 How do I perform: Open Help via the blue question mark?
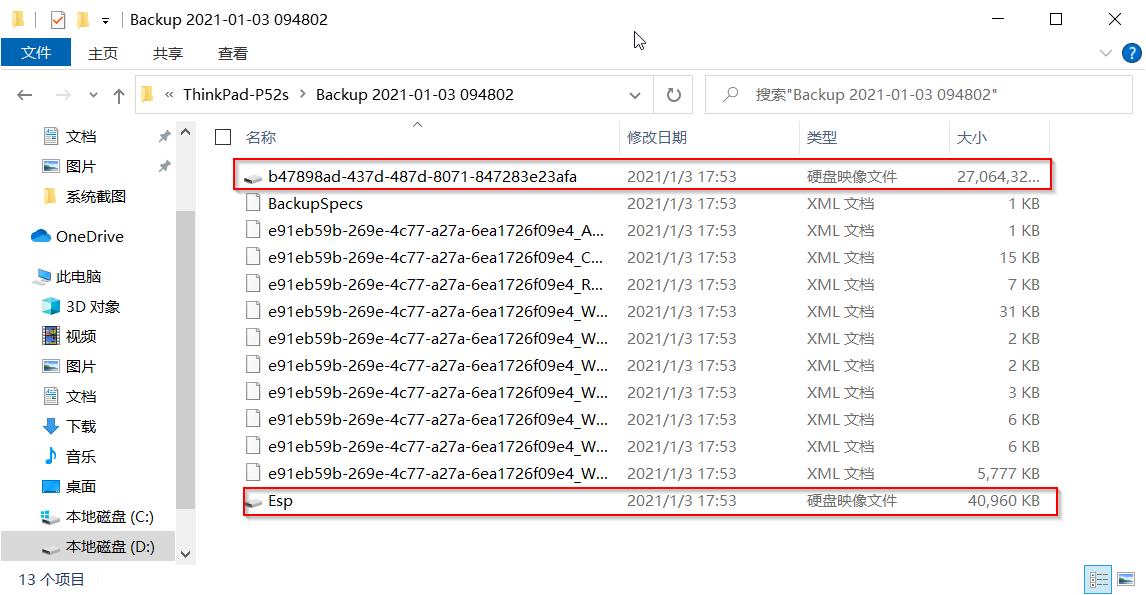(x=1132, y=53)
